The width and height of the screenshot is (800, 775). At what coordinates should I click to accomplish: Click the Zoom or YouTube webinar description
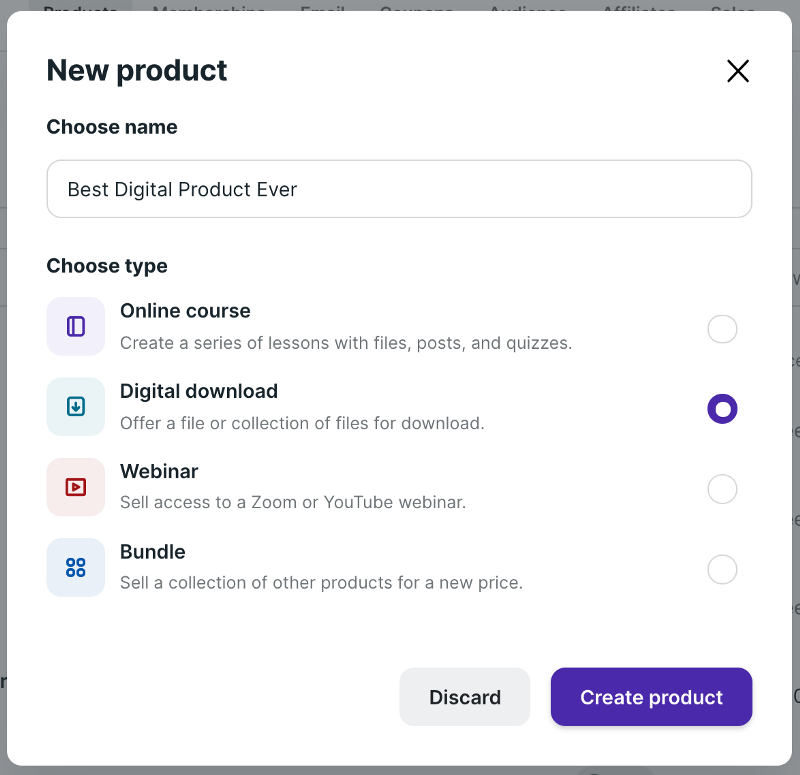(x=293, y=502)
